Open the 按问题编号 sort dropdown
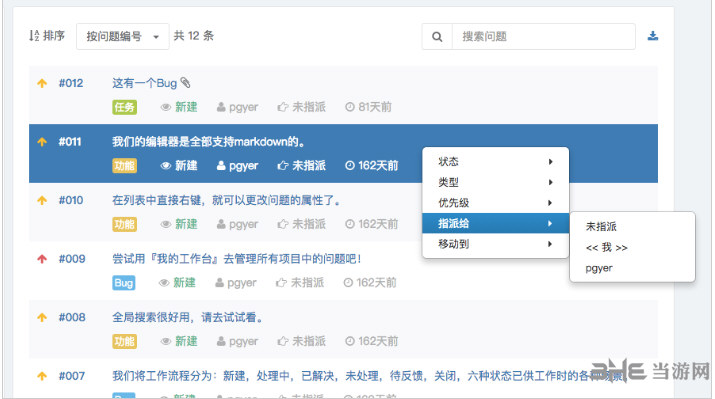 point(123,36)
